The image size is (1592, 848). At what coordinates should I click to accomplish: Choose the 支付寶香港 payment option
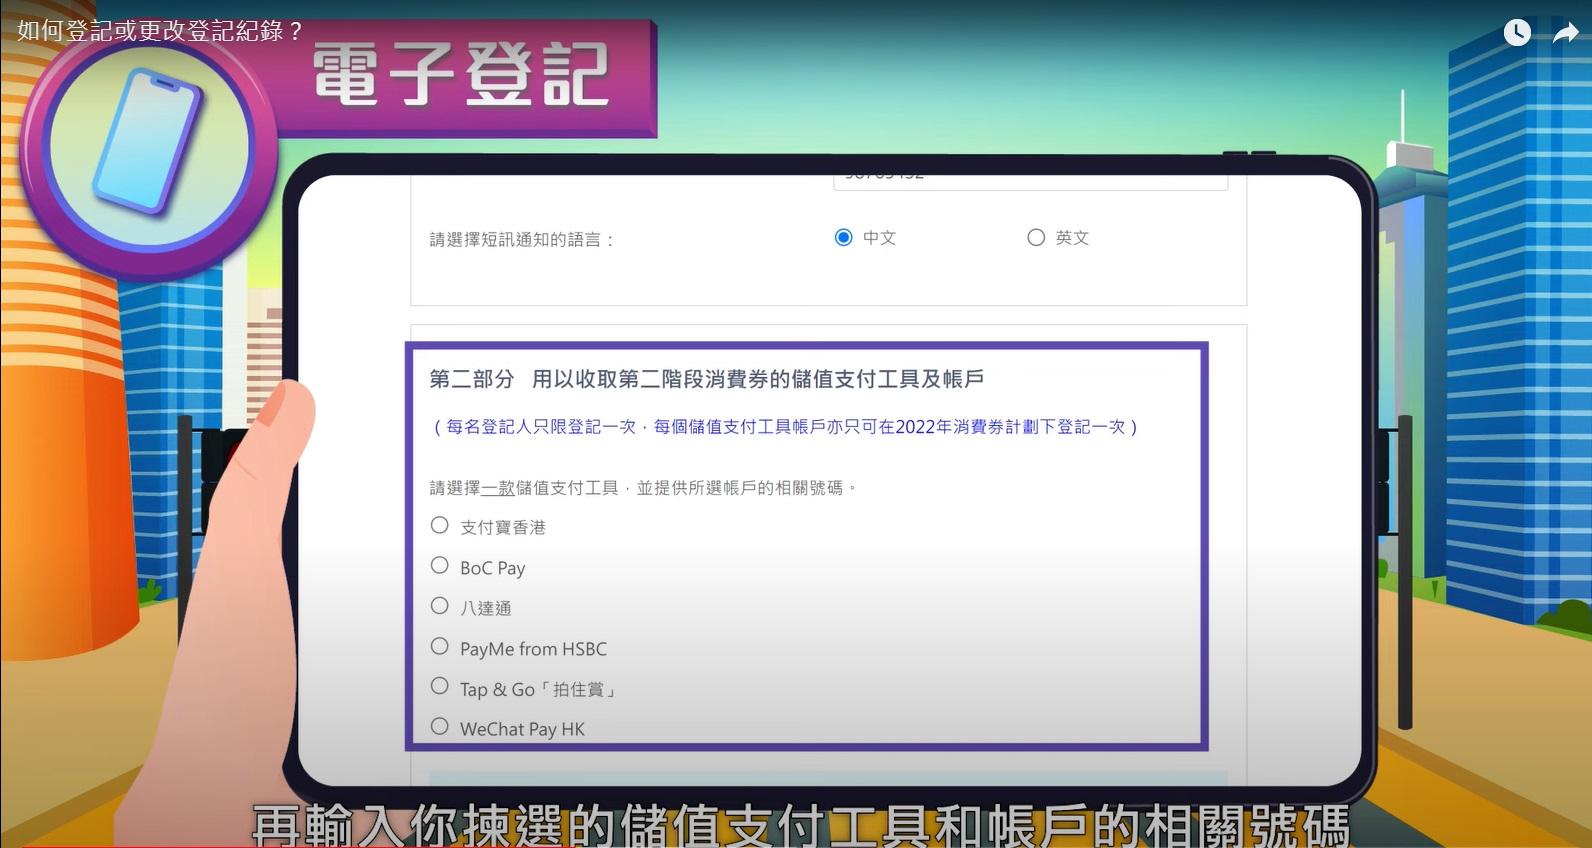(439, 526)
